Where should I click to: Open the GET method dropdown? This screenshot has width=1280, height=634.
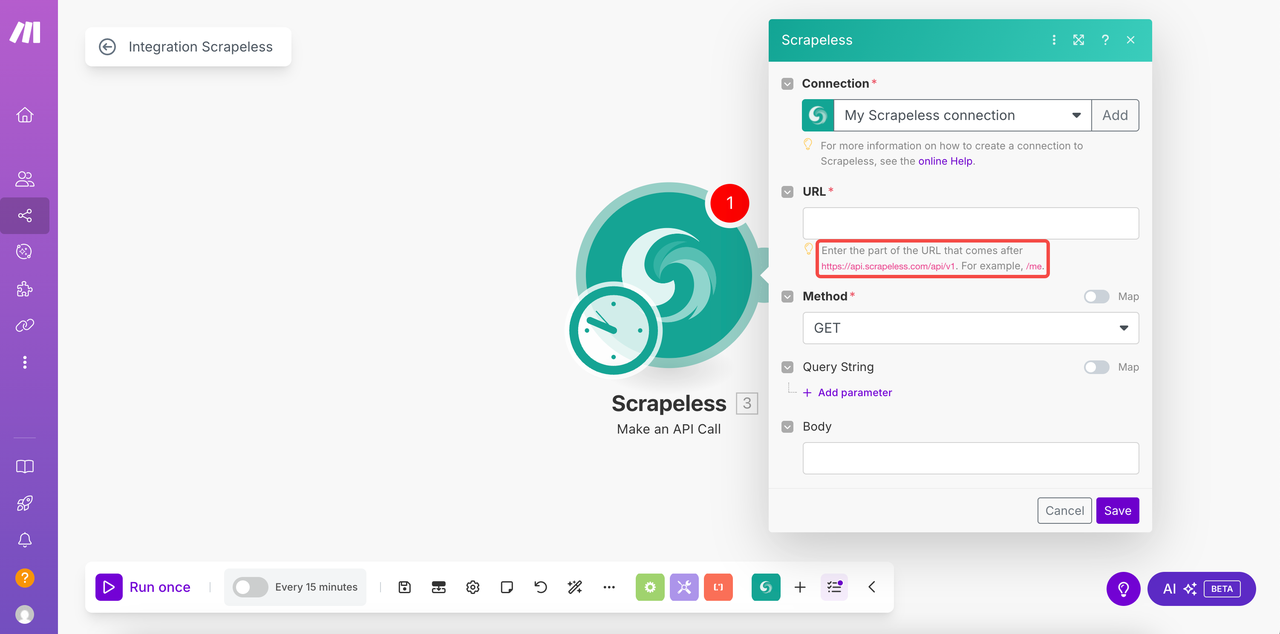tap(971, 328)
